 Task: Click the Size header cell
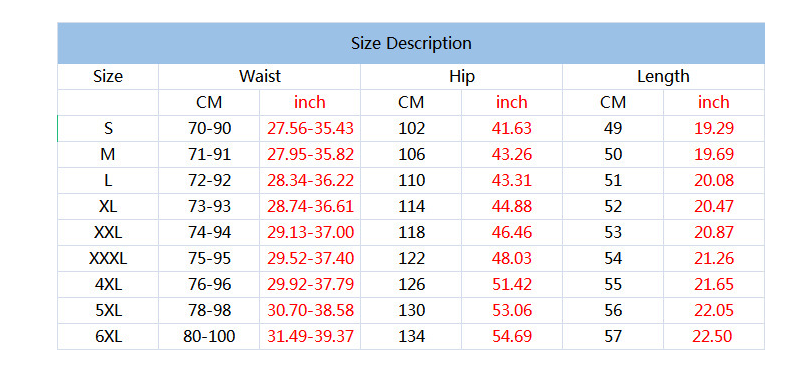108,76
